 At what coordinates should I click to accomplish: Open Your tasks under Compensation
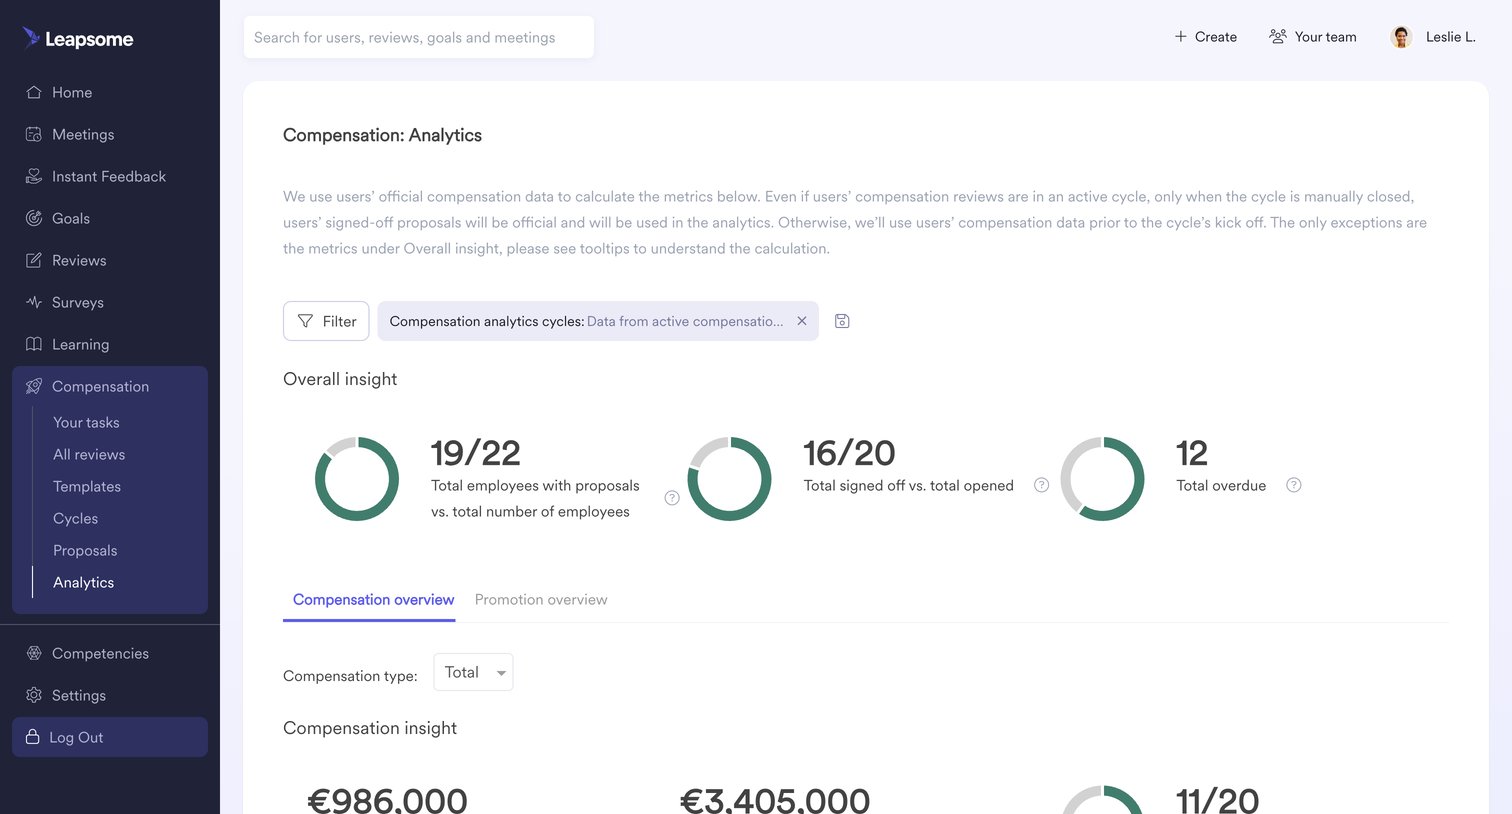tap(86, 422)
